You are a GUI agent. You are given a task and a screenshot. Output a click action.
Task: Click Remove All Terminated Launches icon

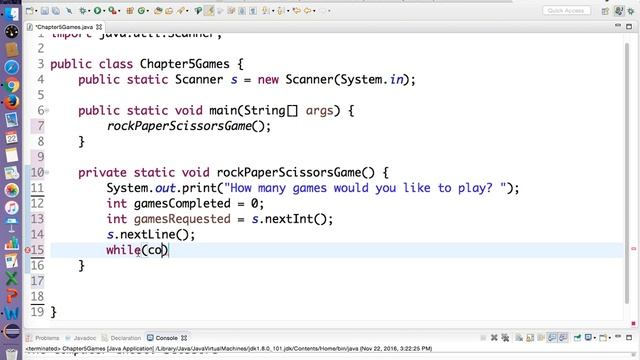(x=505, y=338)
